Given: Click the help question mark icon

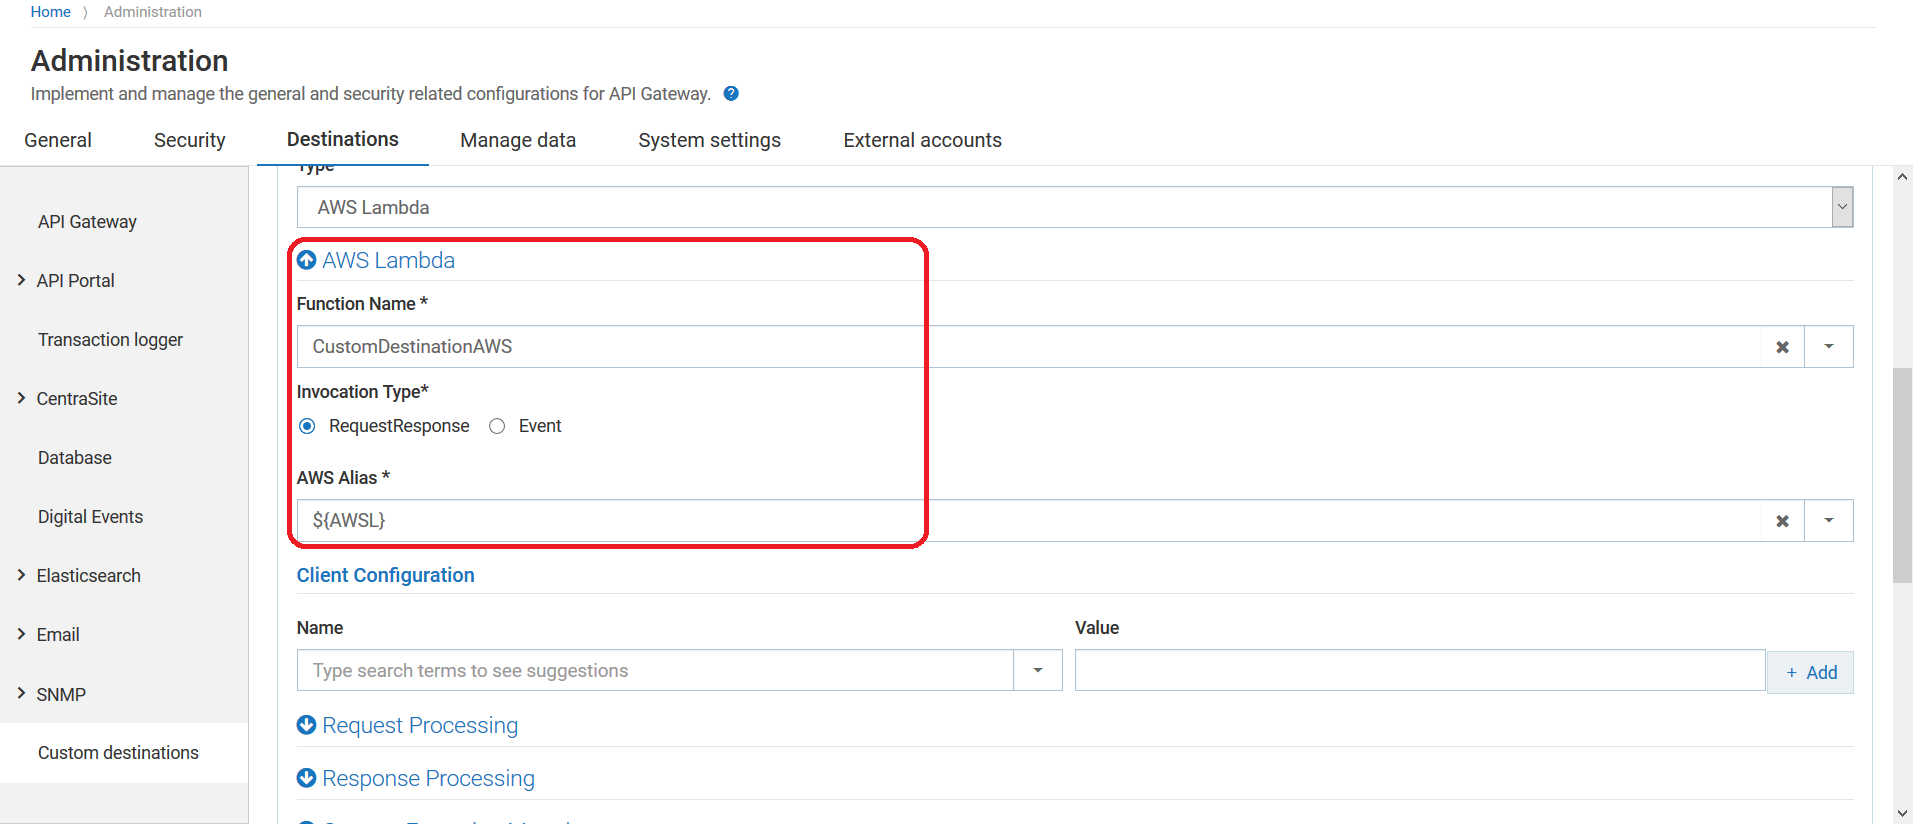Looking at the screenshot, I should pyautogui.click(x=731, y=93).
